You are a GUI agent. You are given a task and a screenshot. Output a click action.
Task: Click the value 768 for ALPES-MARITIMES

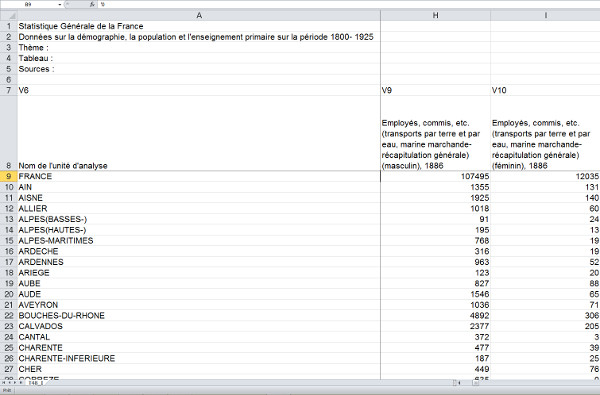(x=435, y=241)
